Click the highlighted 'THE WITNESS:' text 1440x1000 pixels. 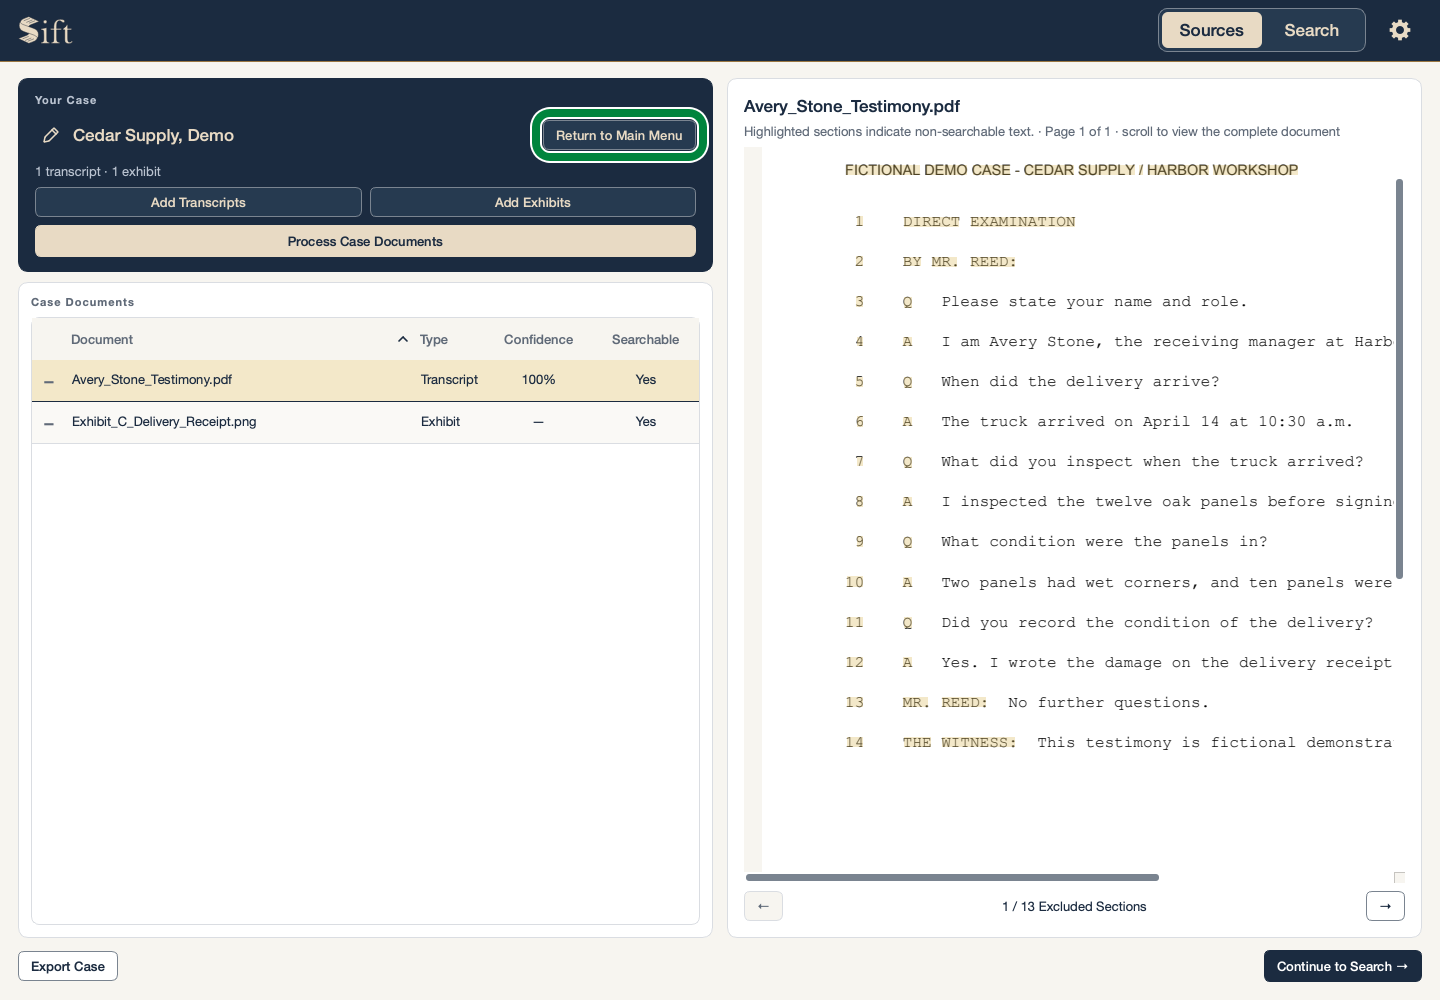click(959, 742)
